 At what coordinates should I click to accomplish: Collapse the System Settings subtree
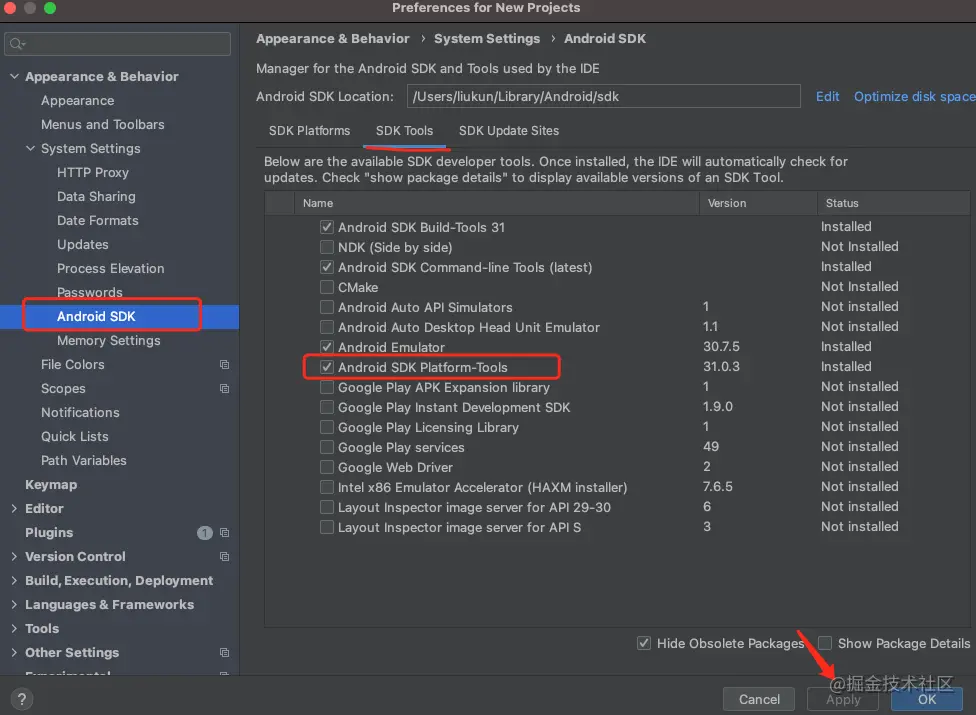coord(30,148)
